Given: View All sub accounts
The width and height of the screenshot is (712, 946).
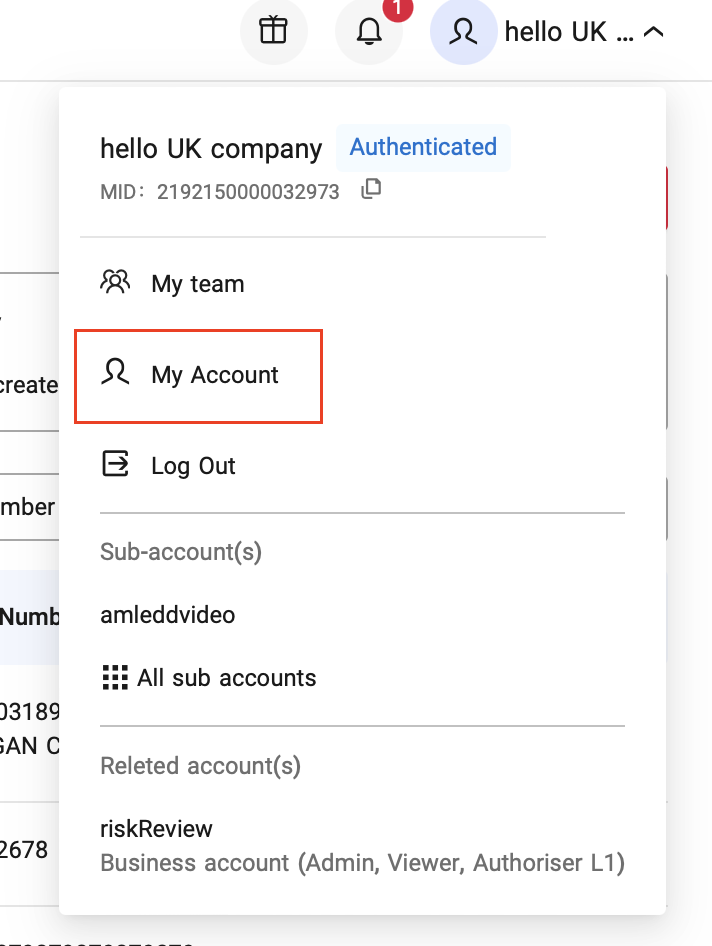Looking at the screenshot, I should 227,678.
